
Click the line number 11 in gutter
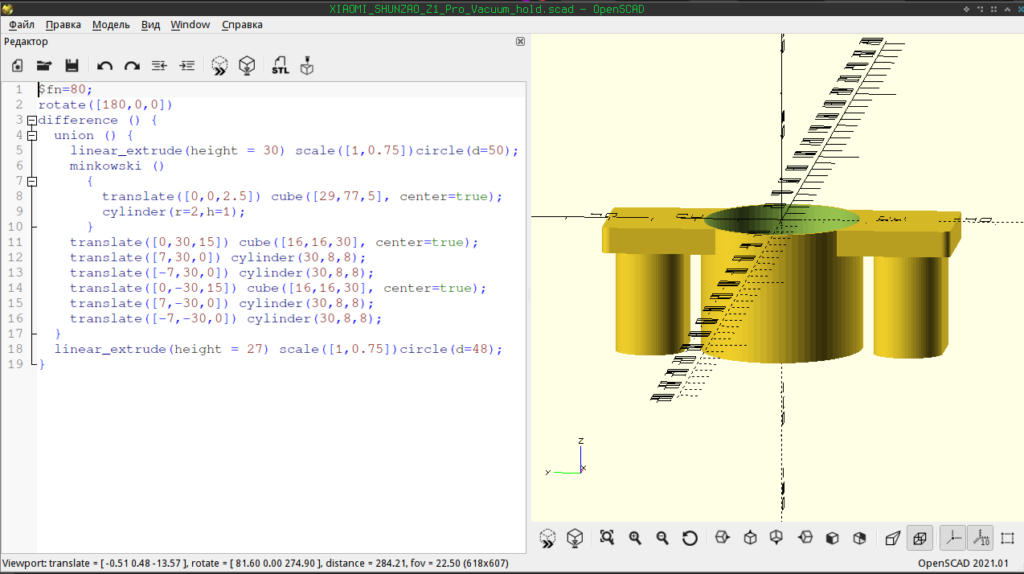(x=15, y=242)
